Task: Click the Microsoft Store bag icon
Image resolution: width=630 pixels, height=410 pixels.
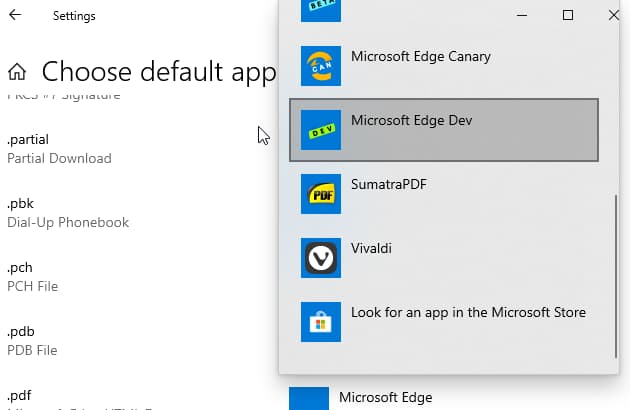Action: 321,322
